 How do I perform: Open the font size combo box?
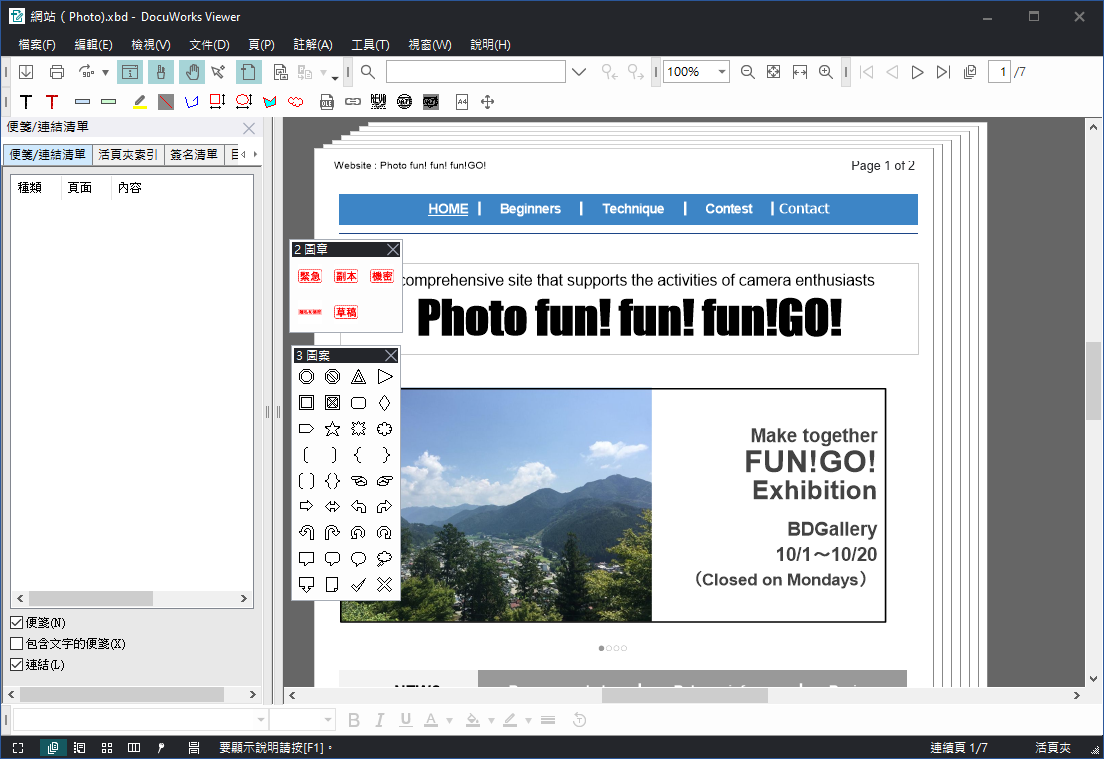tap(301, 720)
